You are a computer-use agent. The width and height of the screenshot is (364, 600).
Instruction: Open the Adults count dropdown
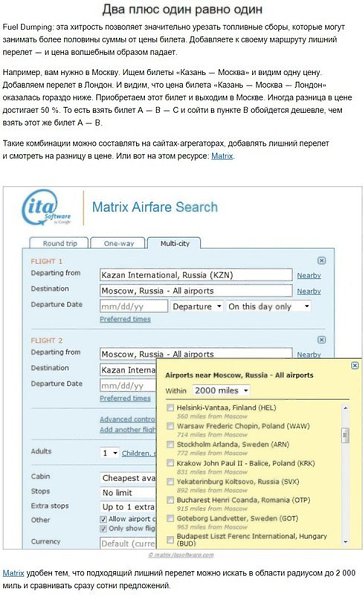click(x=109, y=453)
